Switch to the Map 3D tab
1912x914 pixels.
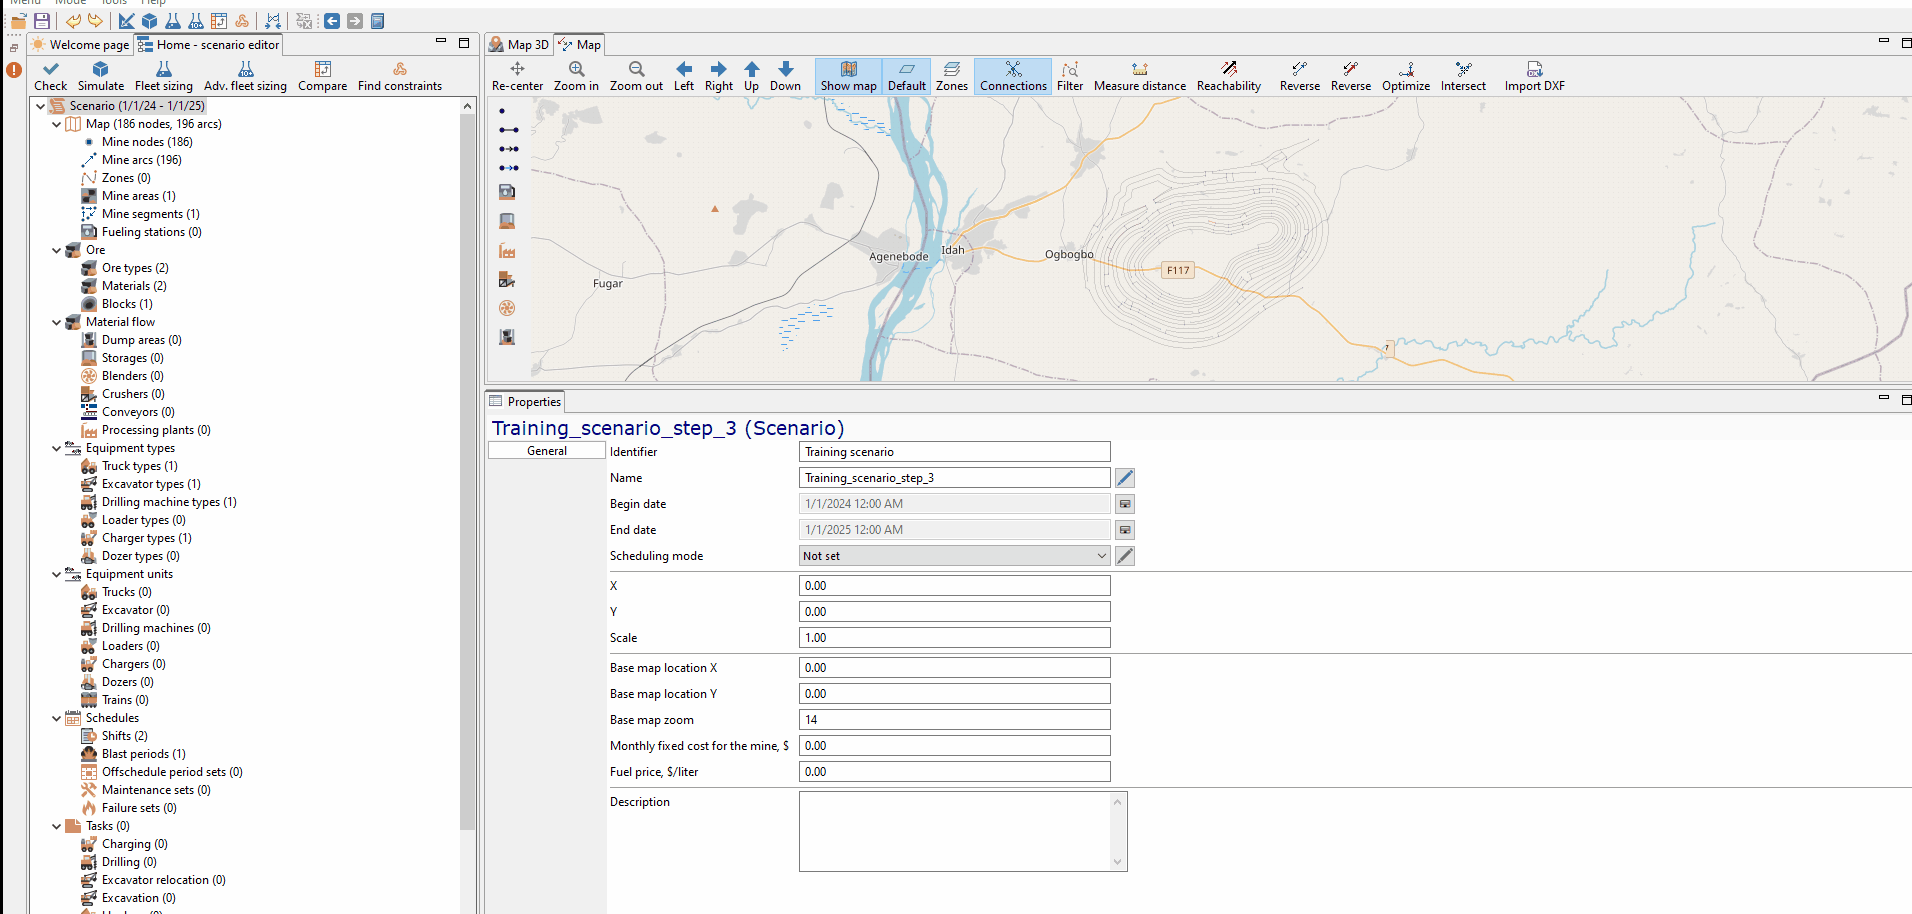pyautogui.click(x=519, y=45)
